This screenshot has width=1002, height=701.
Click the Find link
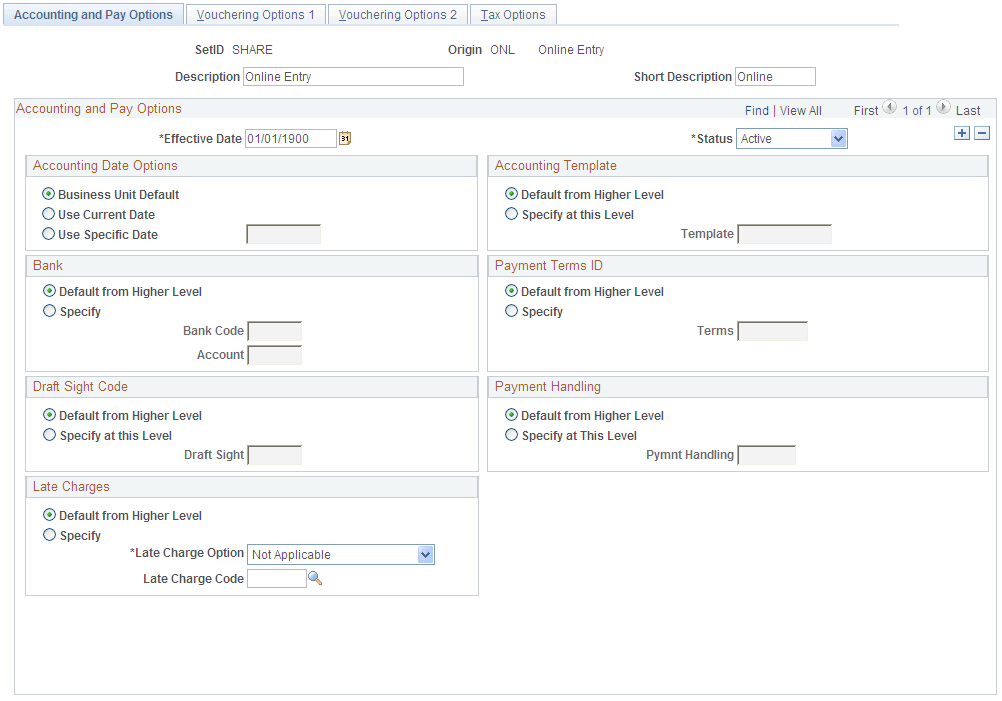757,110
